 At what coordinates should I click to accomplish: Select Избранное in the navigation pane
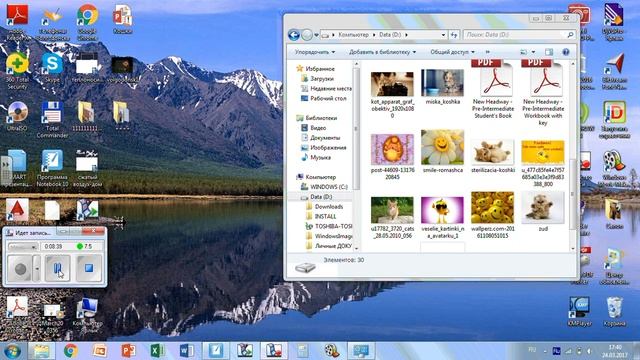pos(315,69)
